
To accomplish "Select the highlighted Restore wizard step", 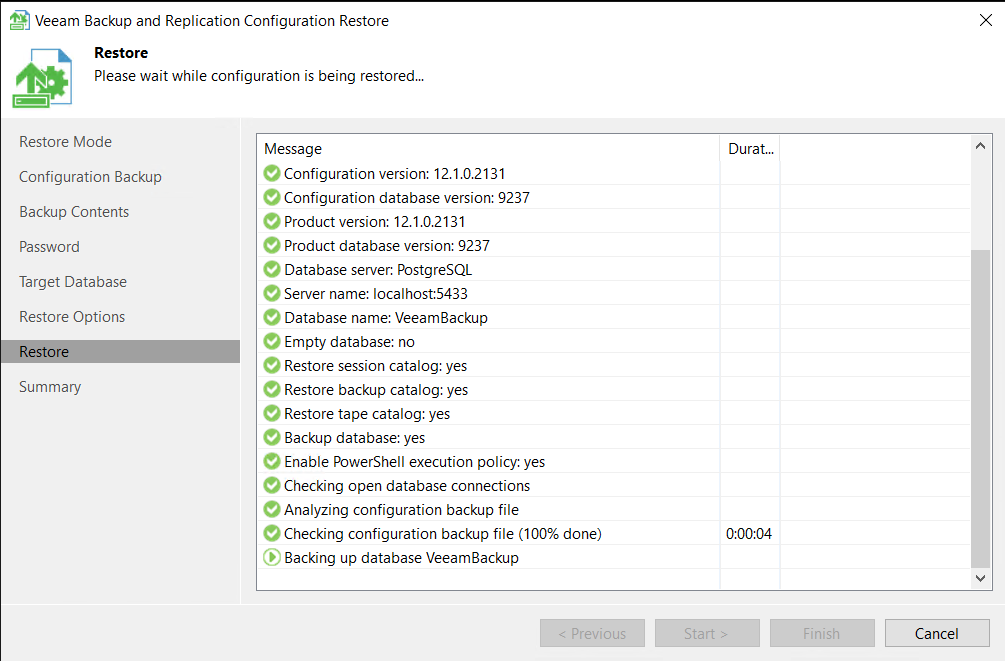I will click(x=120, y=351).
